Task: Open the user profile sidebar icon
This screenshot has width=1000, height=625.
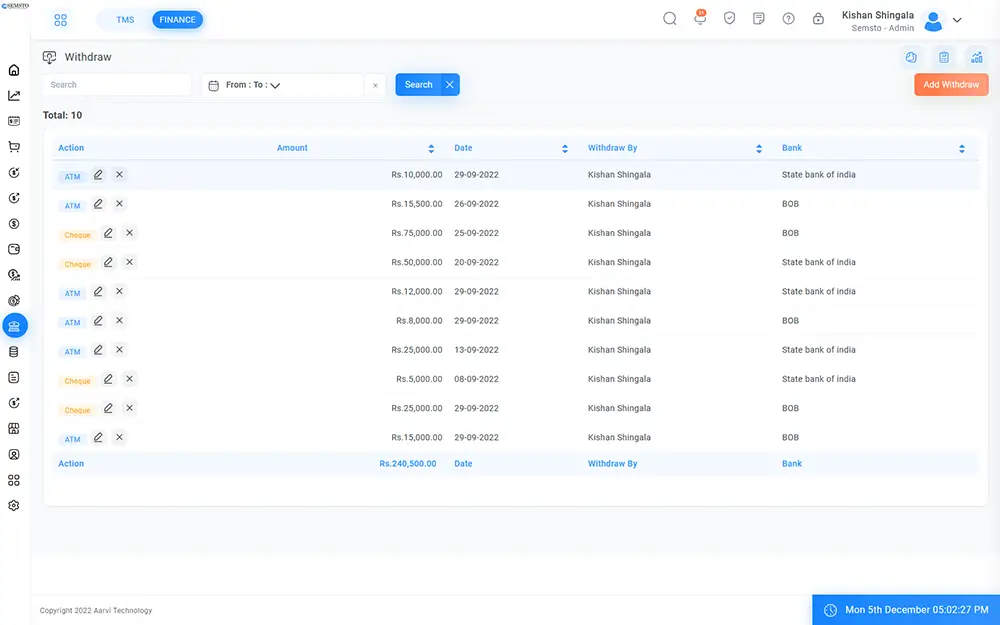Action: point(14,455)
